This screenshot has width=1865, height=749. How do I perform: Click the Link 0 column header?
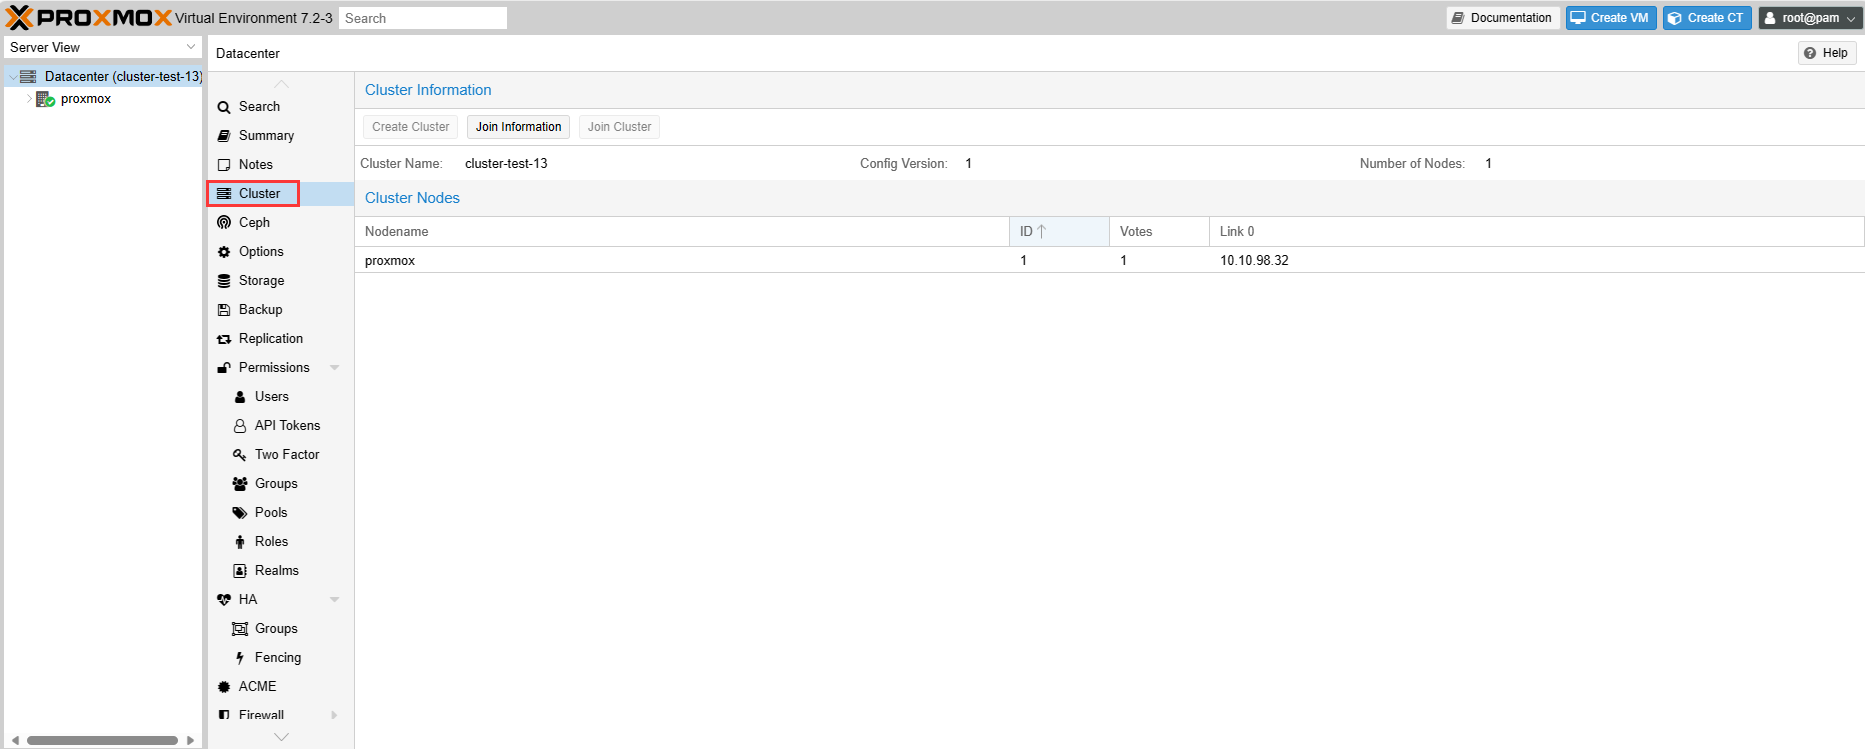[x=1536, y=231]
